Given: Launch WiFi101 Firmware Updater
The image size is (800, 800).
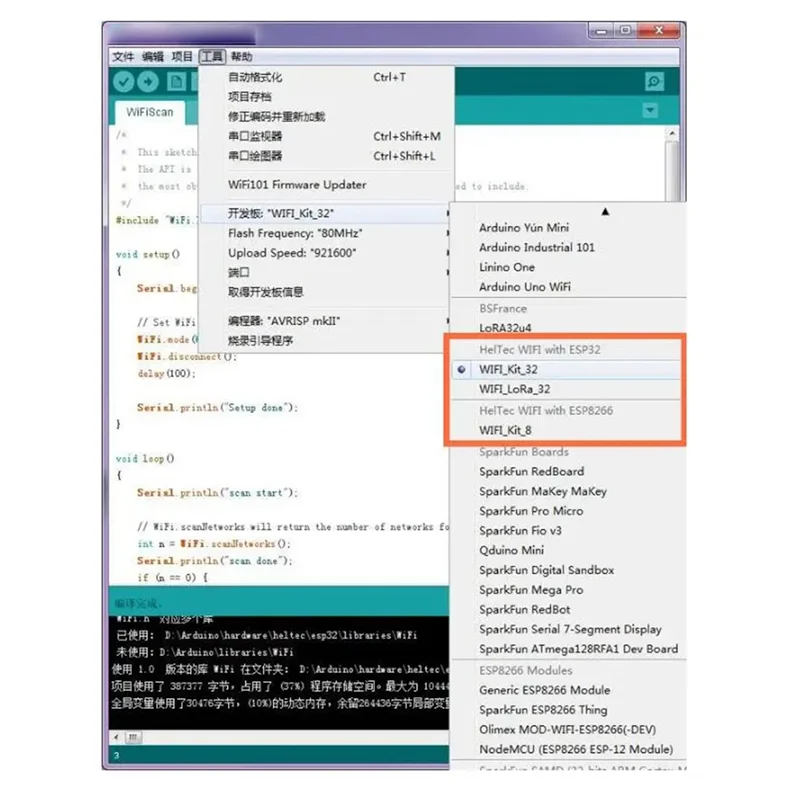Looking at the screenshot, I should click(x=327, y=185).
